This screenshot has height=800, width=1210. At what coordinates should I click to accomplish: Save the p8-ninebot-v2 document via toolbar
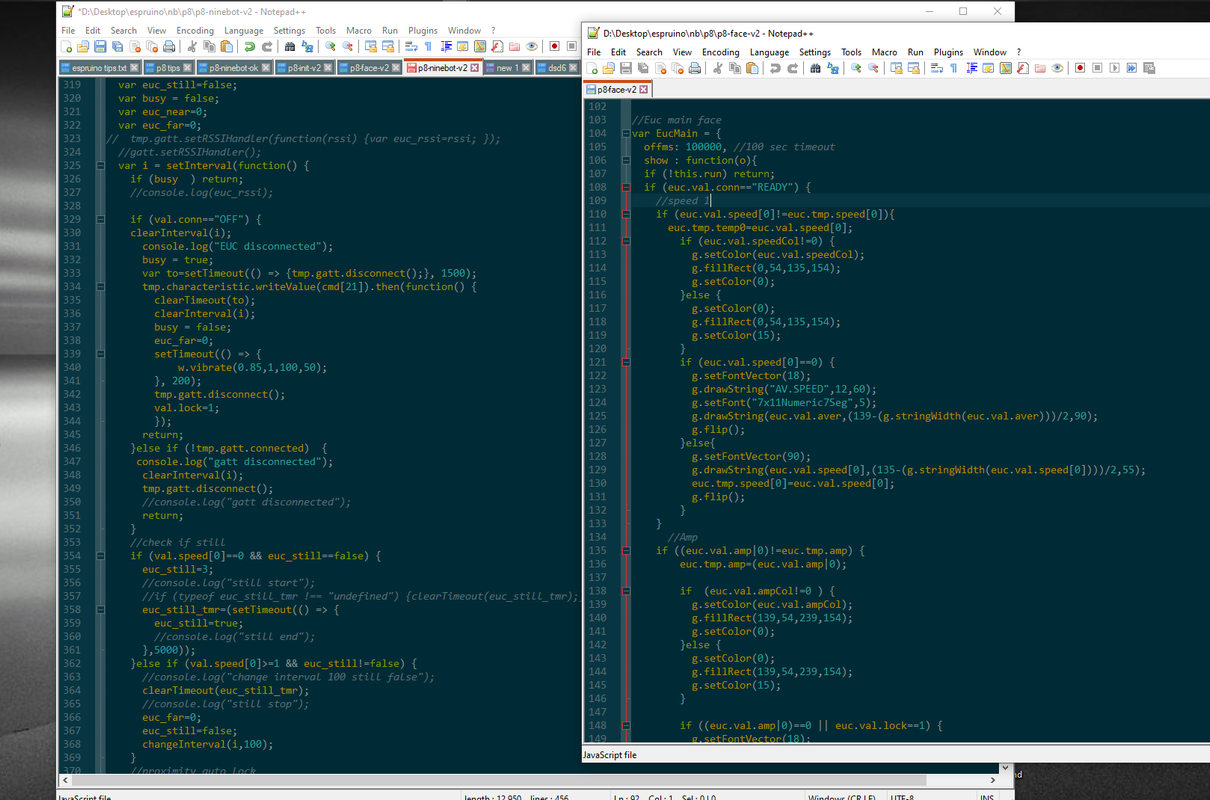pos(100,46)
